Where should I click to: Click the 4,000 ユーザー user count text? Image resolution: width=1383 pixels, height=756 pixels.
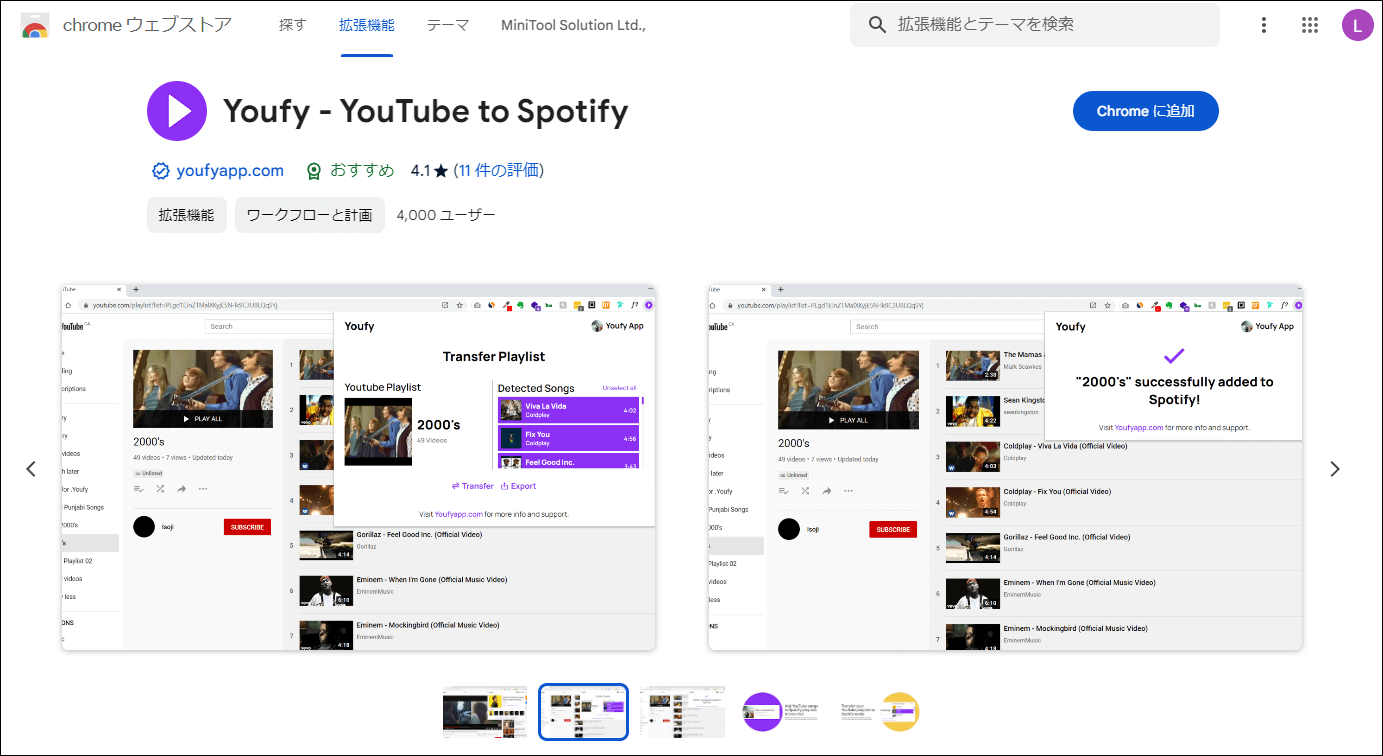(x=446, y=215)
